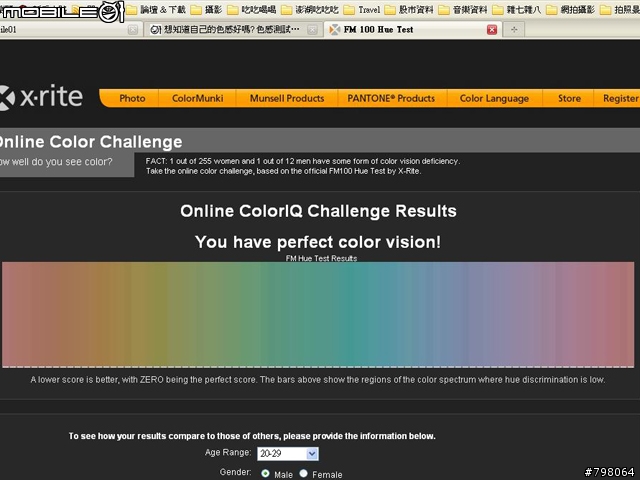Select the Male gender radio button
Viewport: 640px width, 480px height.
(x=265, y=473)
